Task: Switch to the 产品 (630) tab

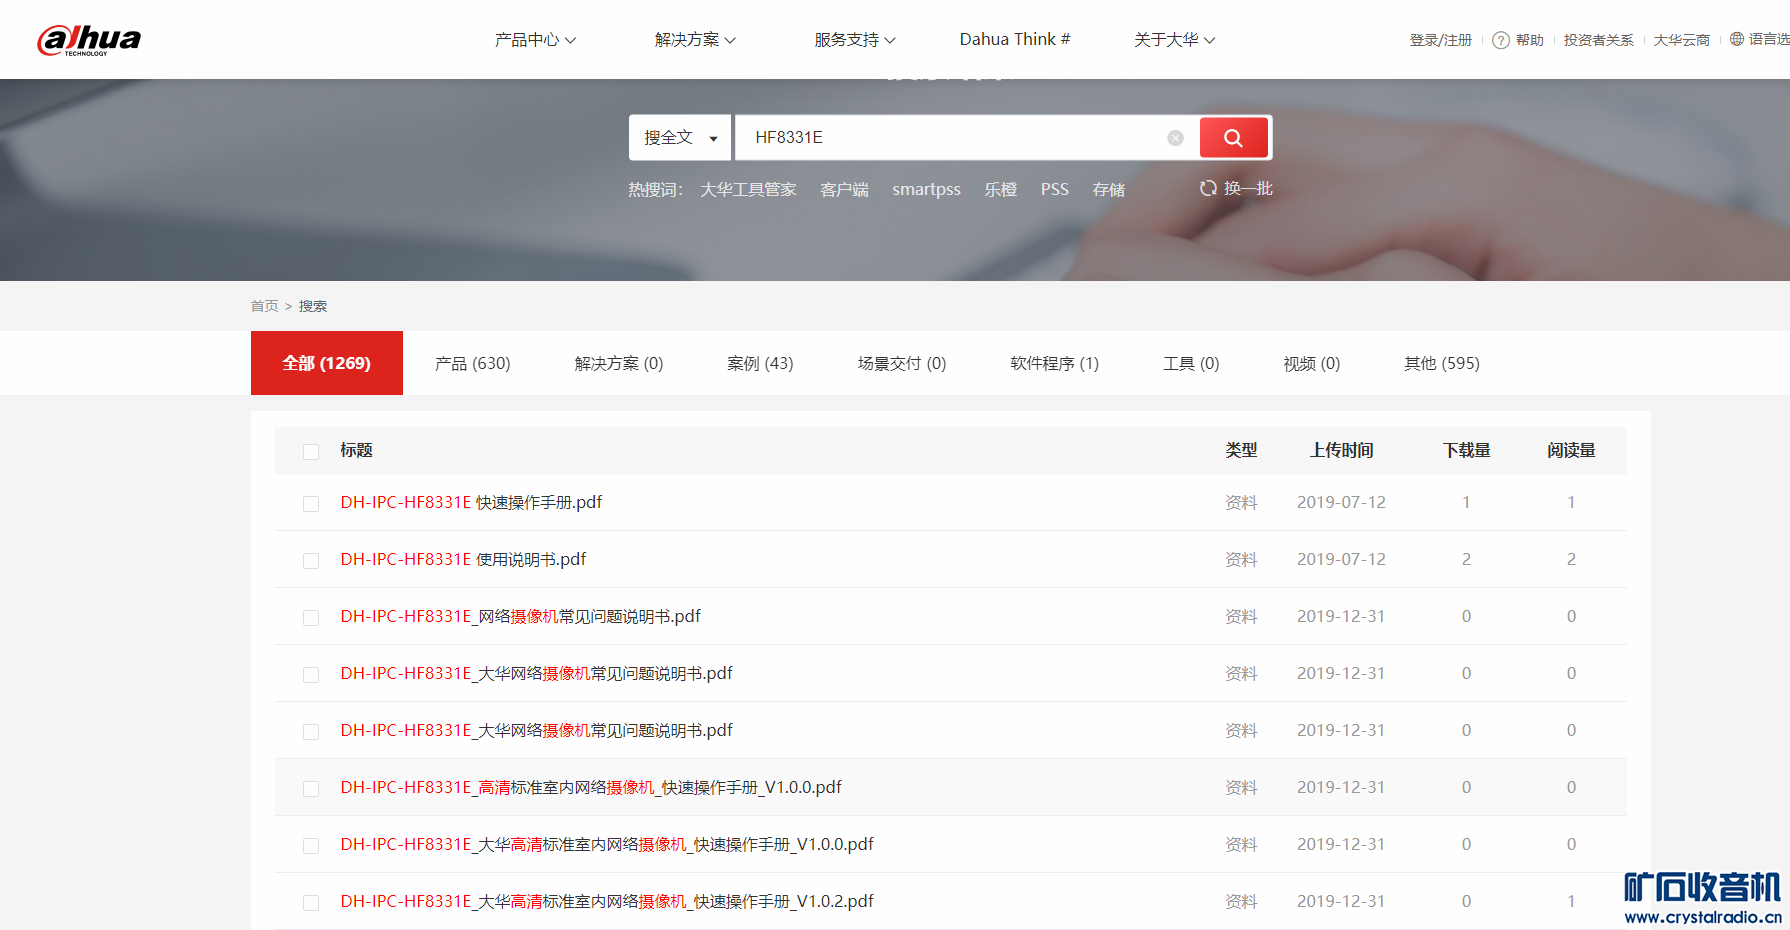Action: point(473,364)
